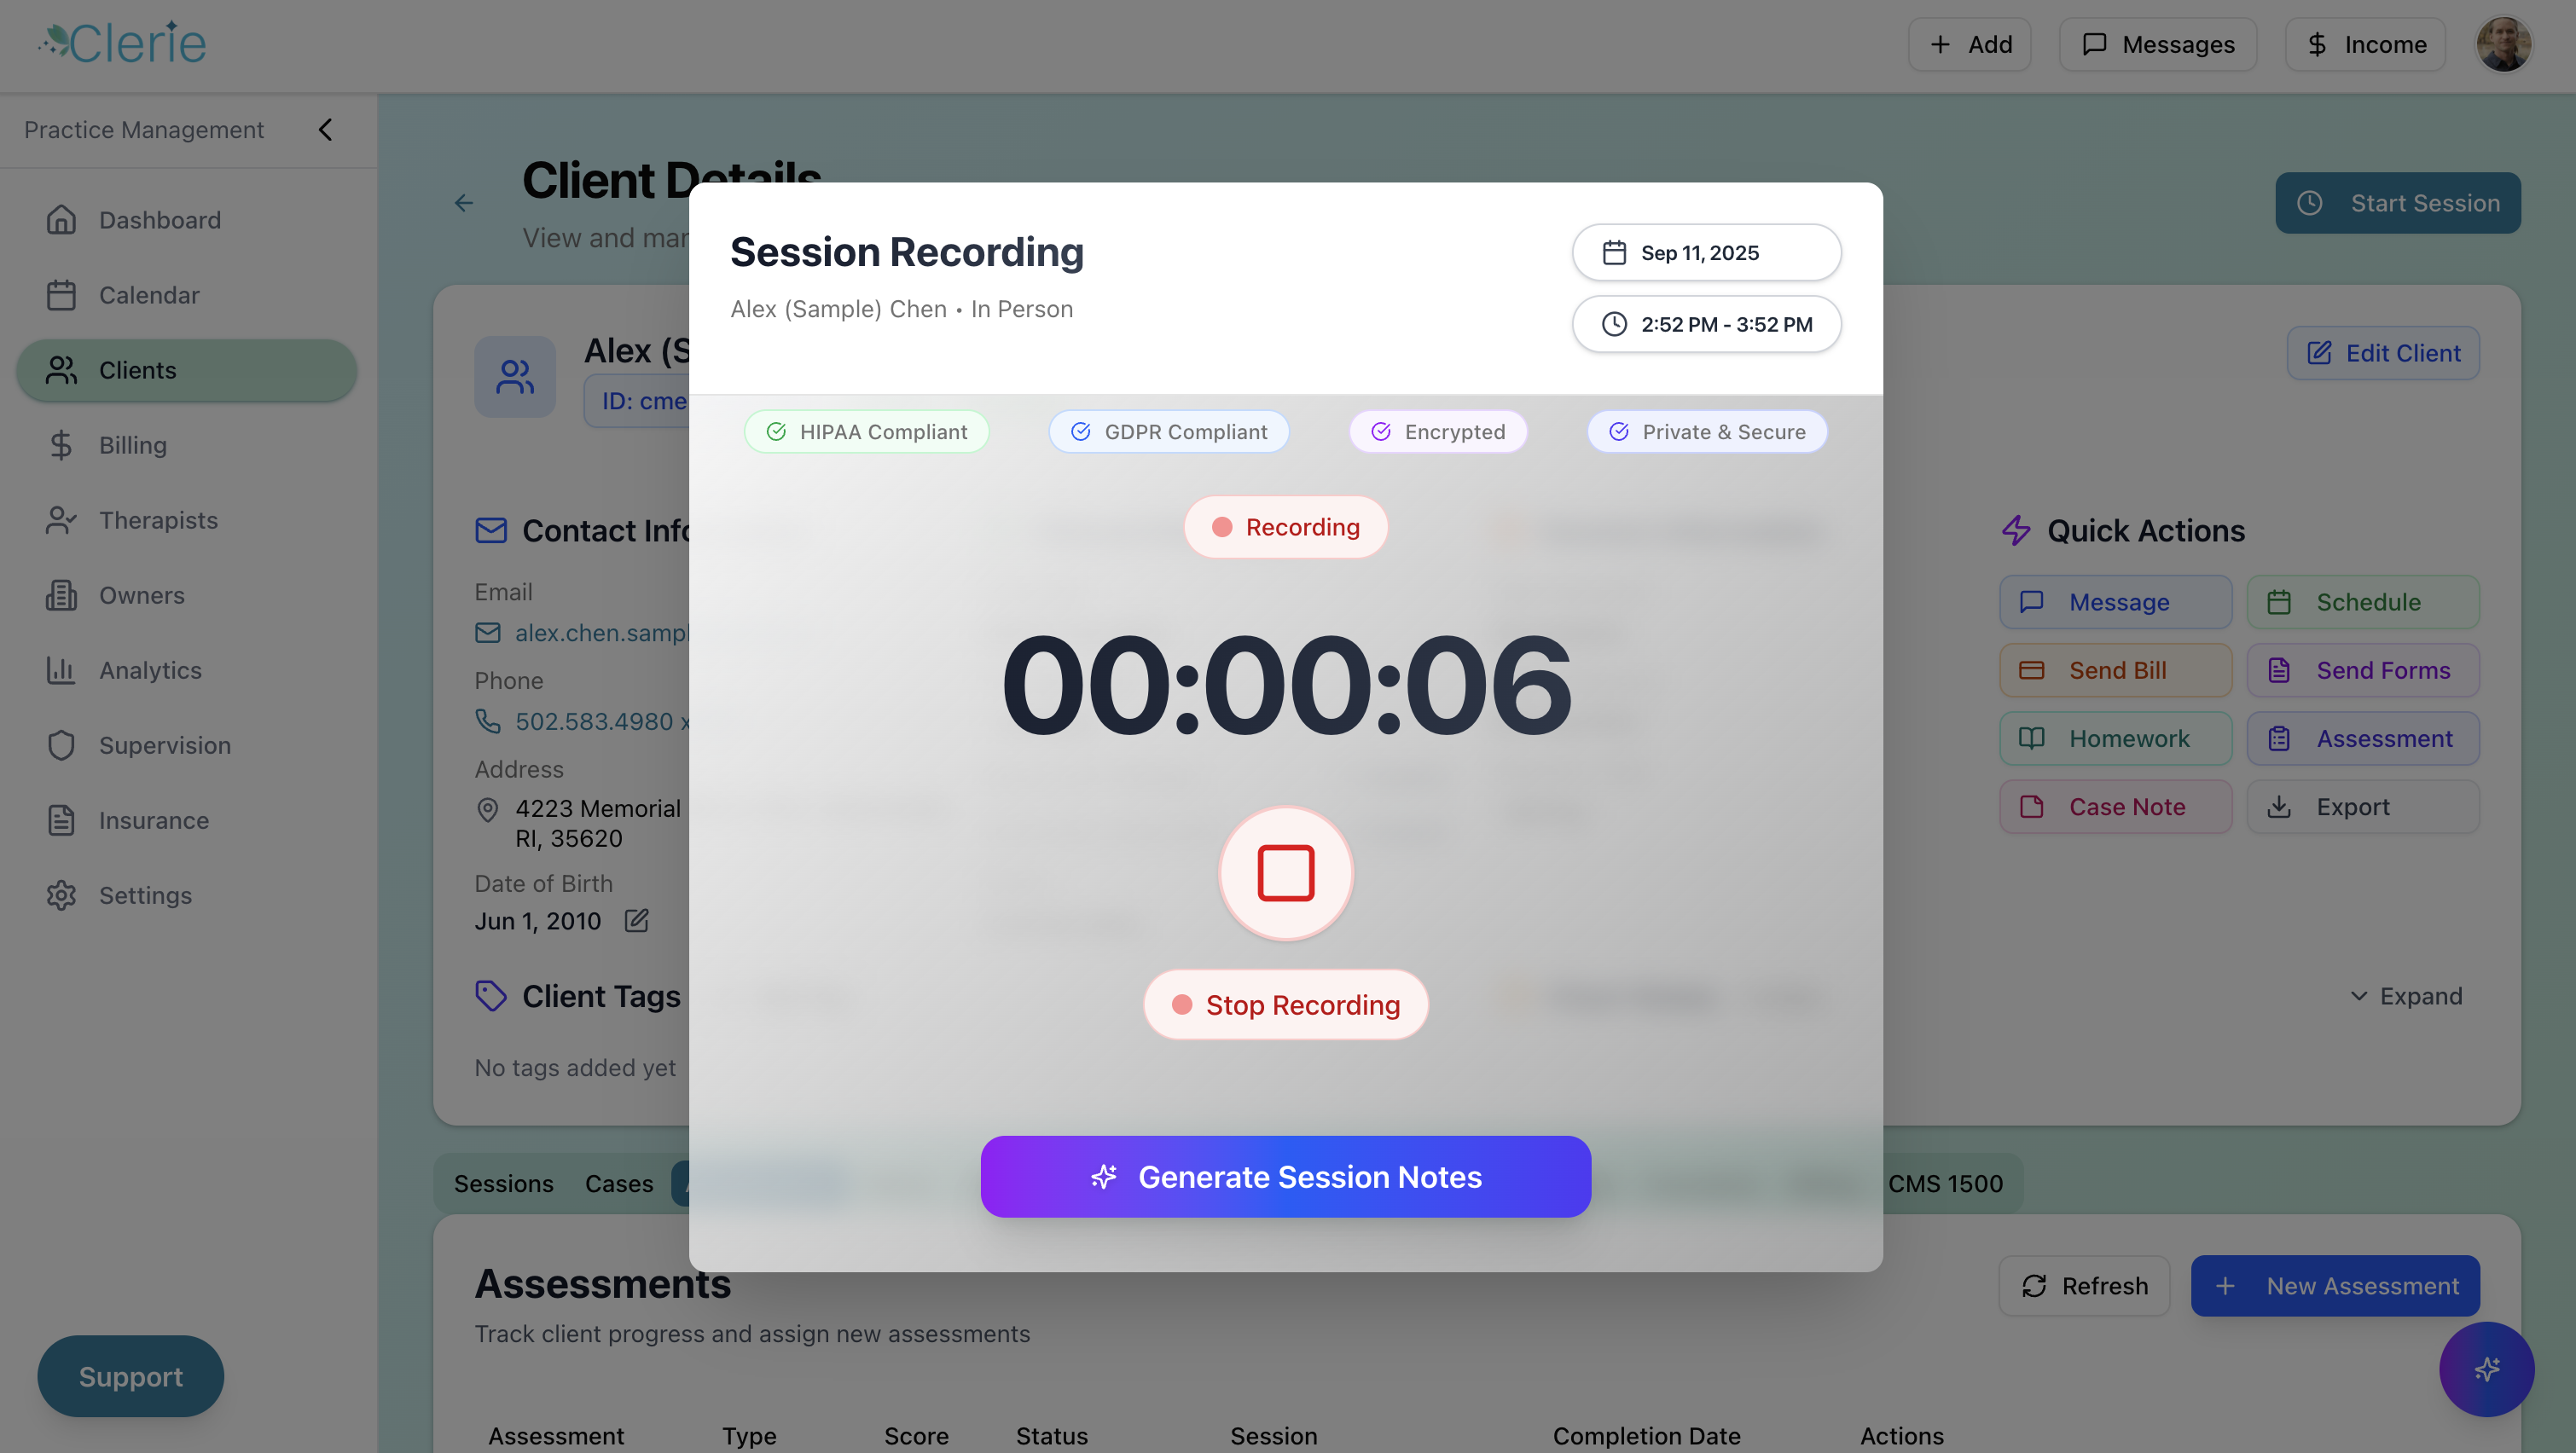Switch to the Sessions tab
The image size is (2576, 1453).
(503, 1183)
